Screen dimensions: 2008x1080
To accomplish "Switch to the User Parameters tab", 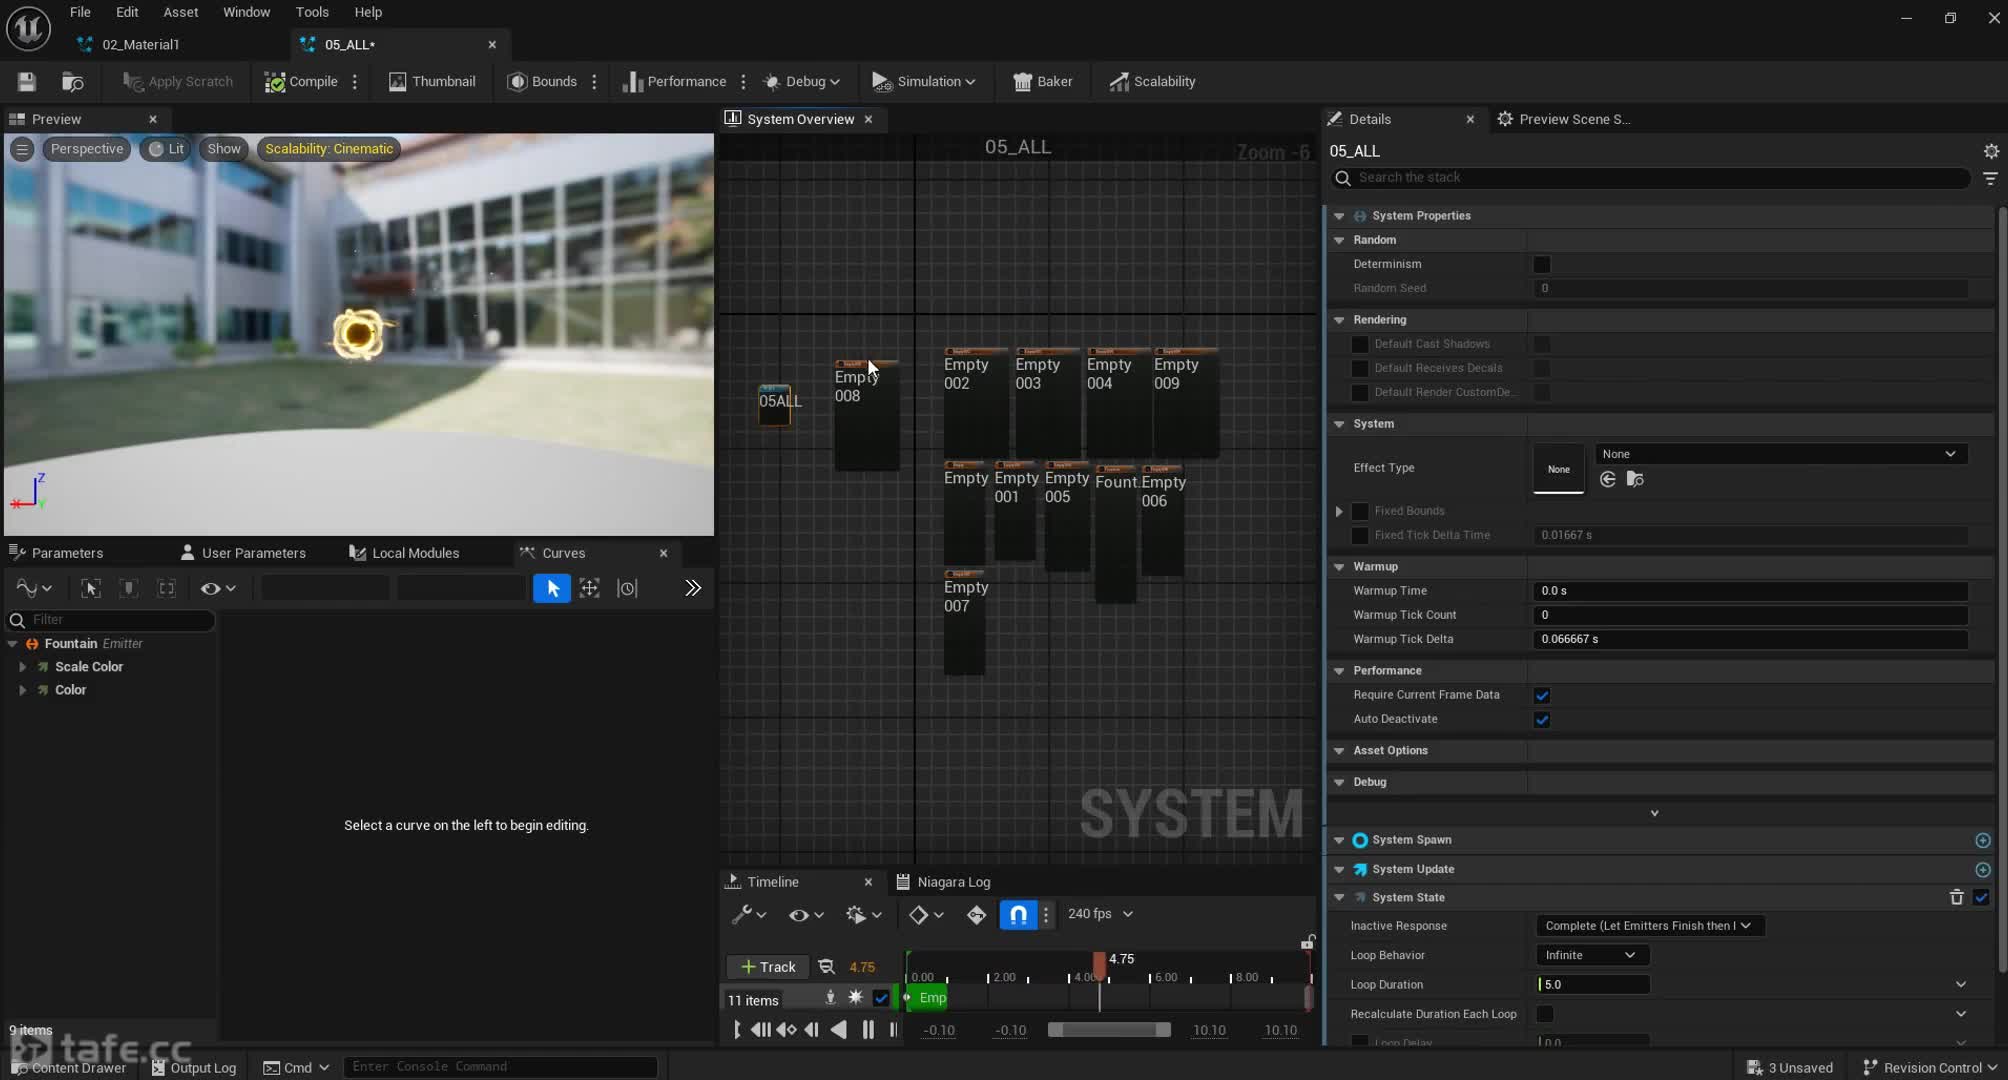I will [x=243, y=553].
